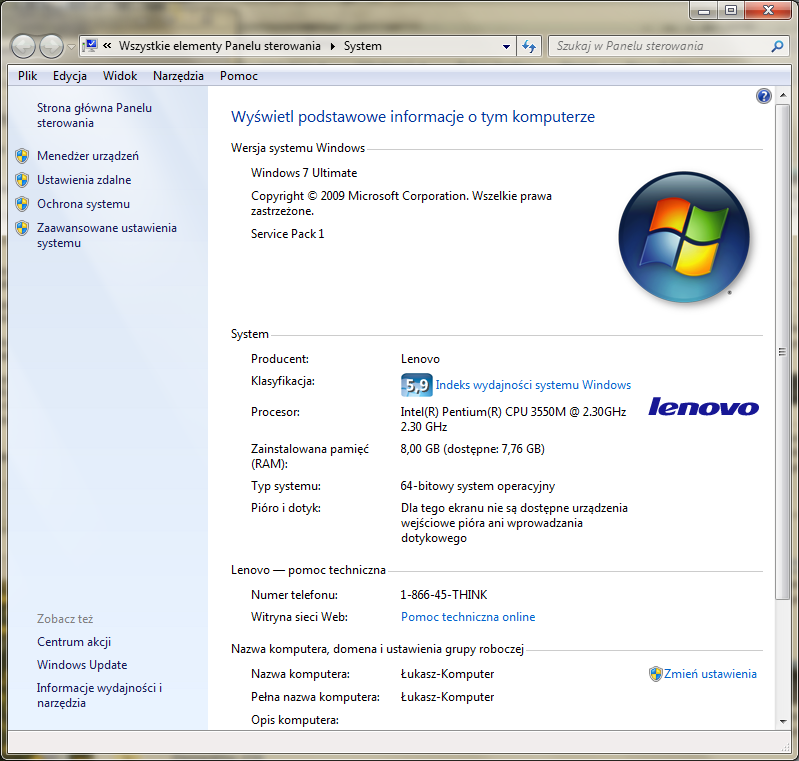
Task: Click the refresh button next to address bar
Action: pyautogui.click(x=529, y=46)
